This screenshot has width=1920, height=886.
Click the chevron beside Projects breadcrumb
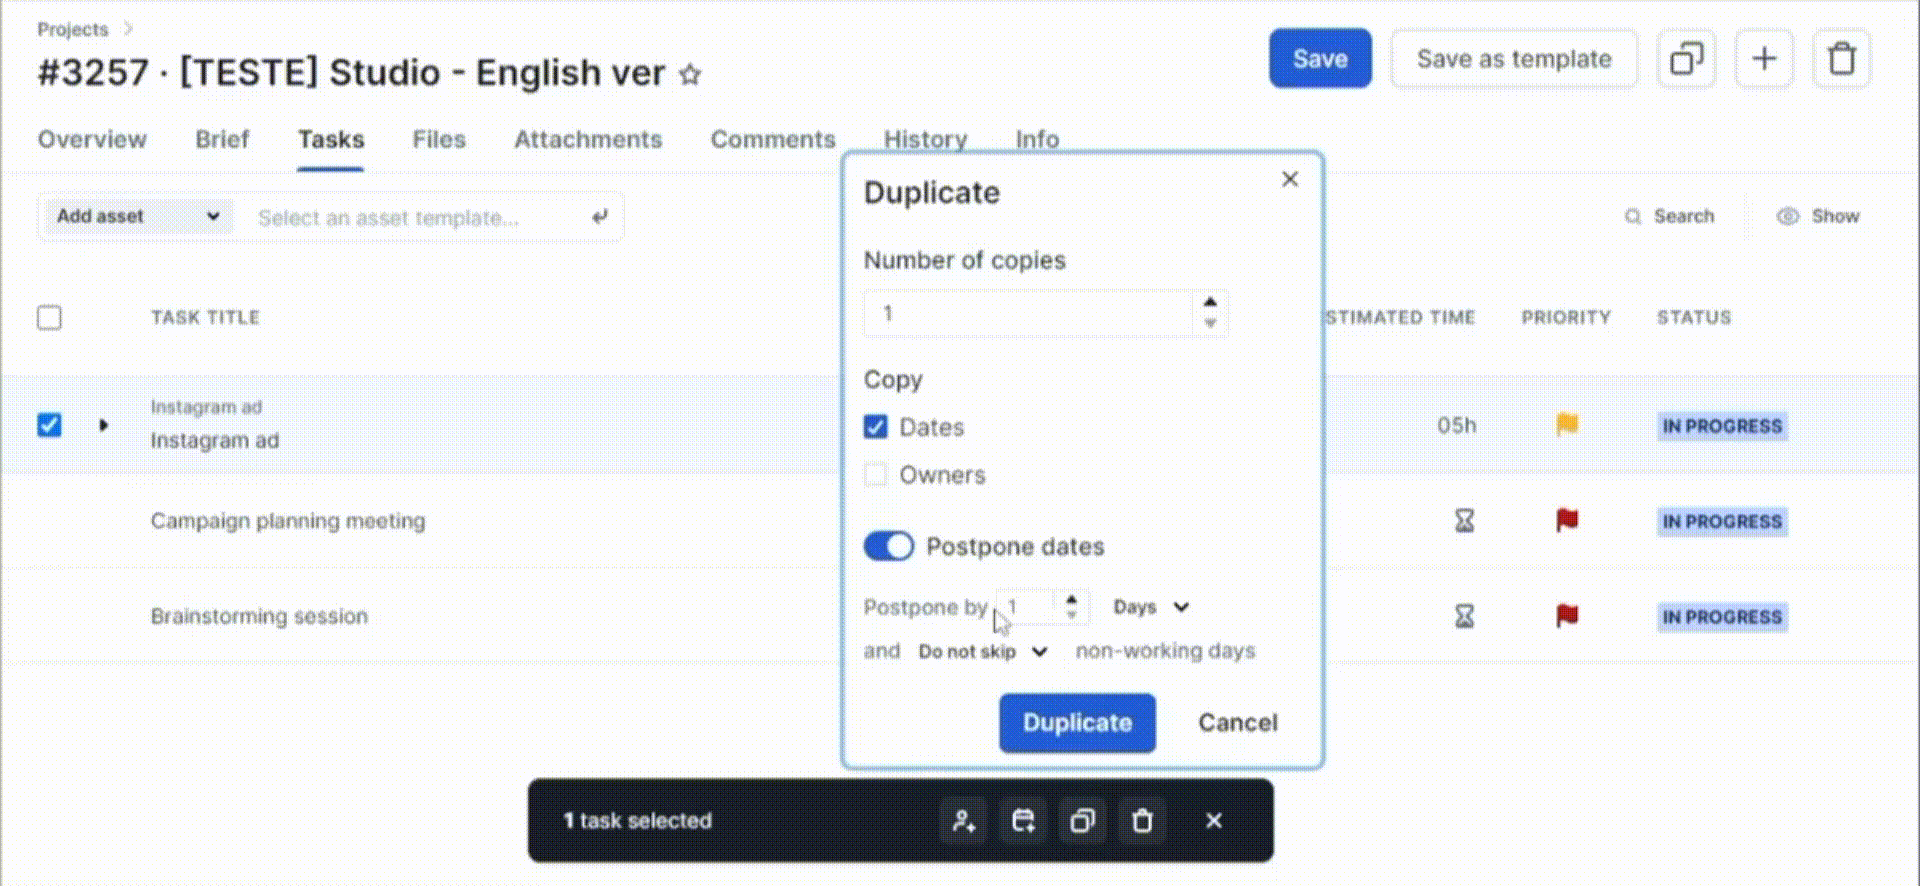128,29
